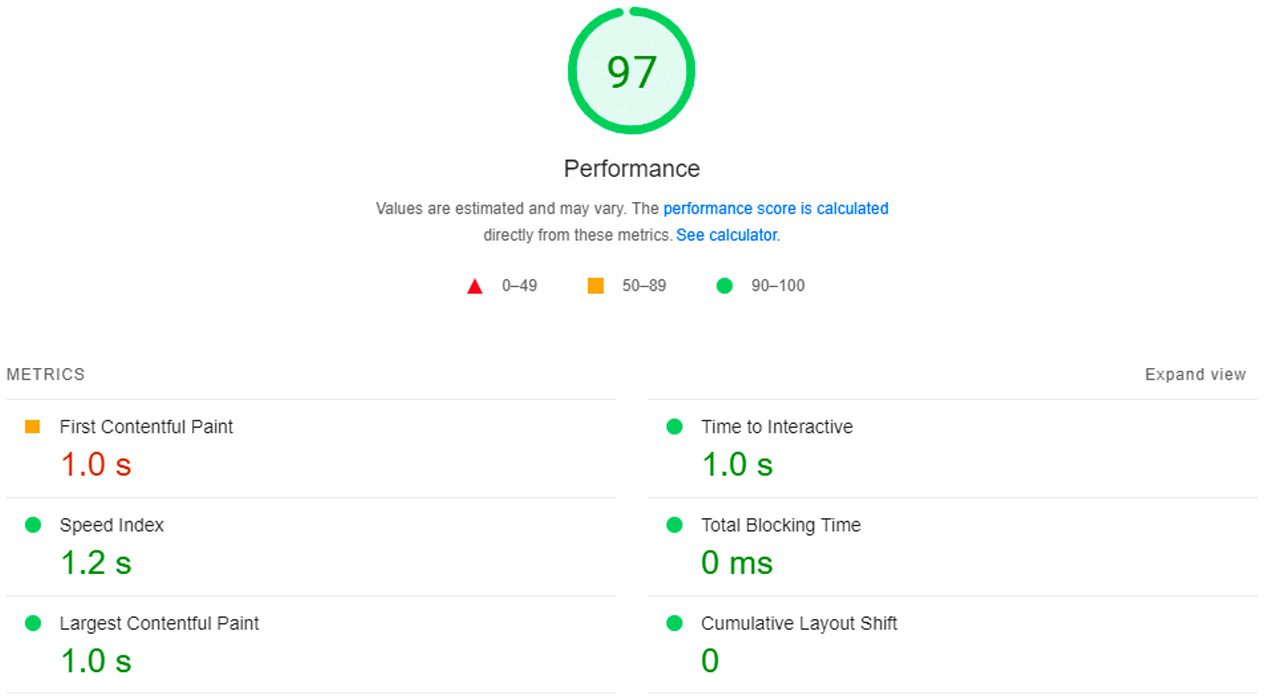Click the Cumulative Layout Shift metric label
The height and width of the screenshot is (699, 1267).
(799, 623)
